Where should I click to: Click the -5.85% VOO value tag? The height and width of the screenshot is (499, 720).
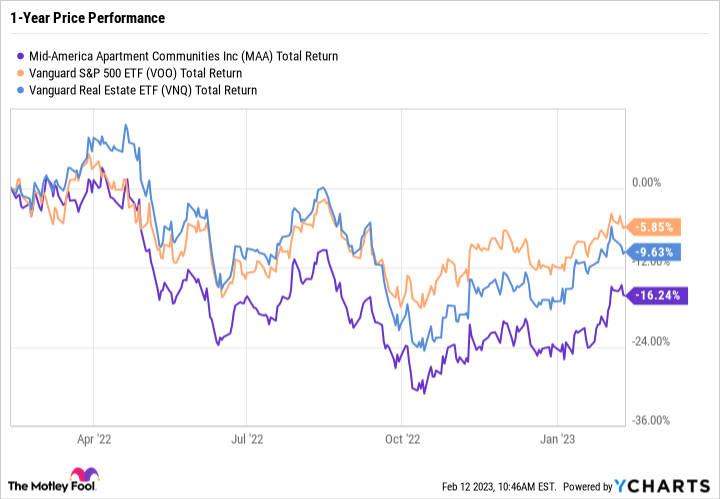(653, 226)
